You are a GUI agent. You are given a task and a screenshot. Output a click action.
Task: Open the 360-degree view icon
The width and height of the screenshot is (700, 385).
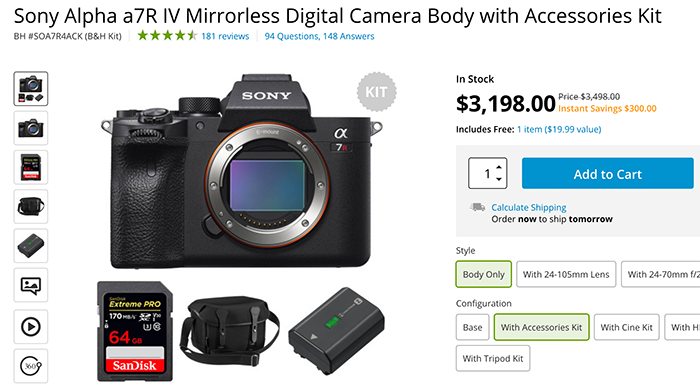[31, 366]
